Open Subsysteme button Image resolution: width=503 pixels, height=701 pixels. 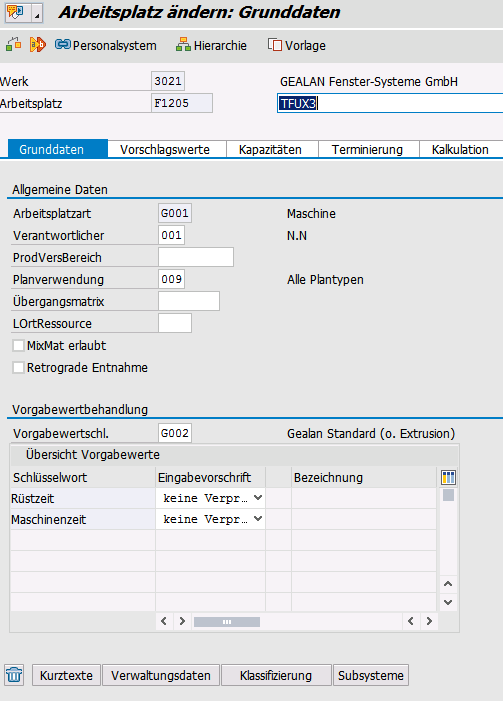pyautogui.click(x=371, y=675)
